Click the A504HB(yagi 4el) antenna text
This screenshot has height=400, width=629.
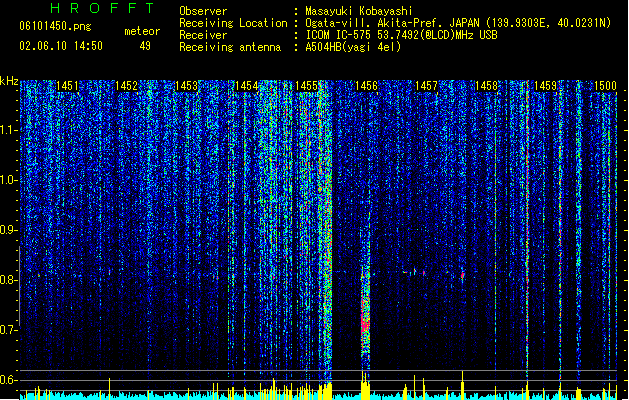[353, 47]
